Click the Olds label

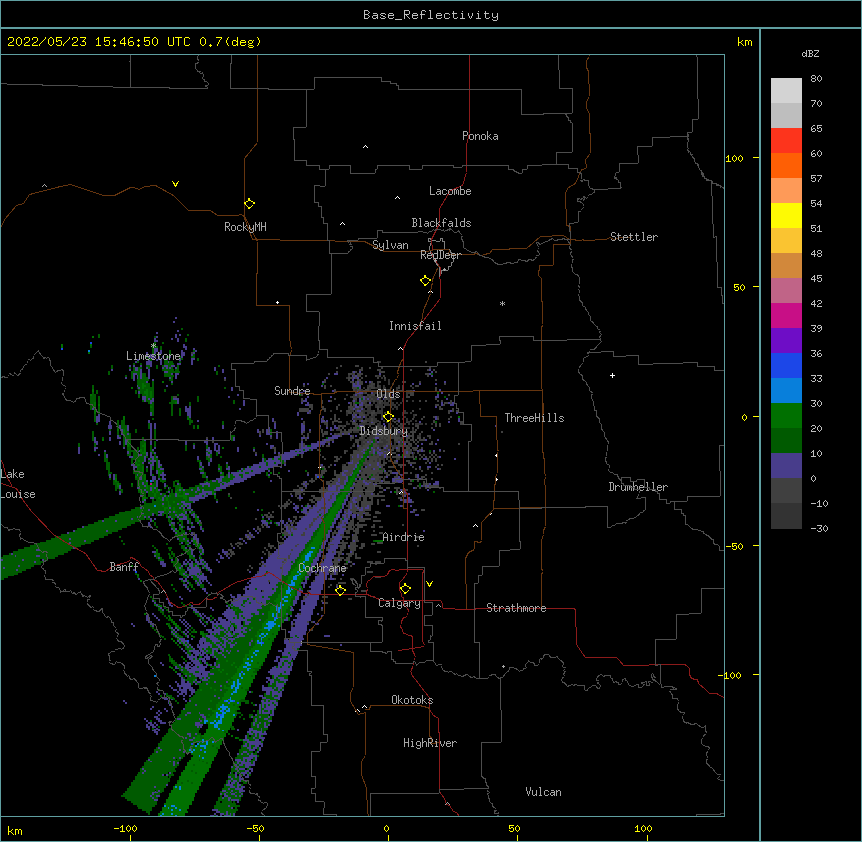click(x=388, y=394)
